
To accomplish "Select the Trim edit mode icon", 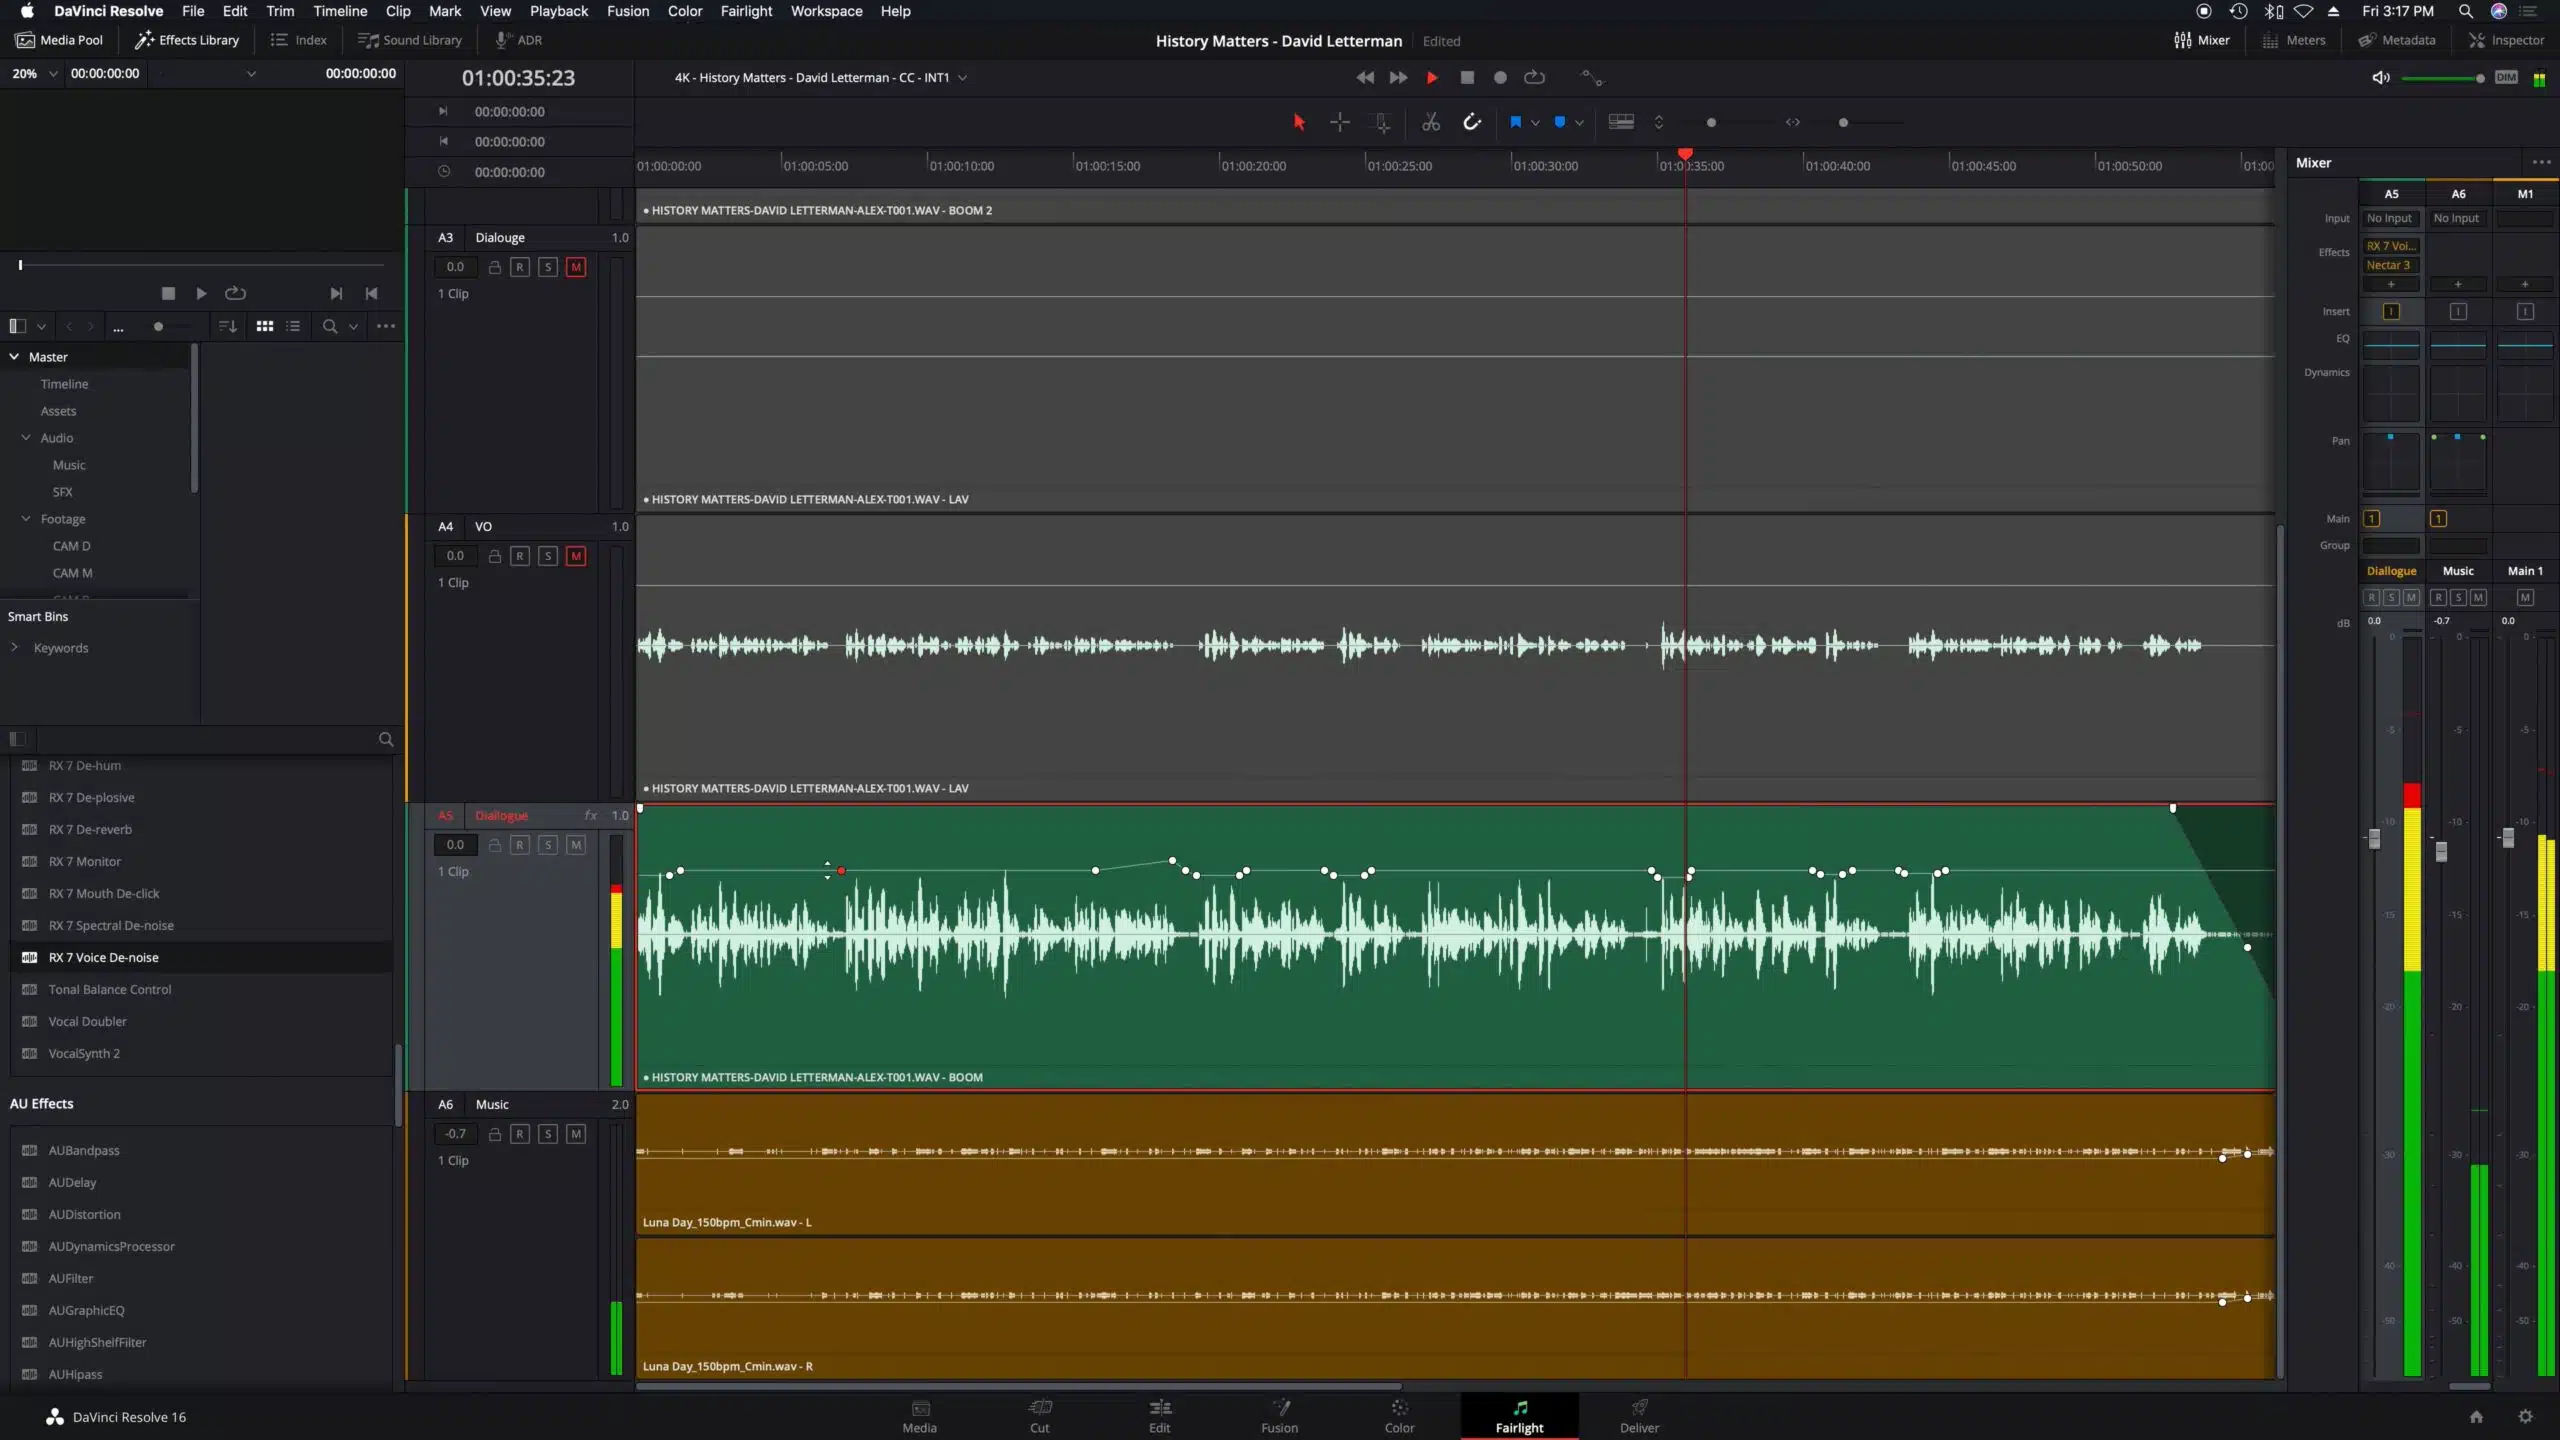I will pyautogui.click(x=1384, y=121).
